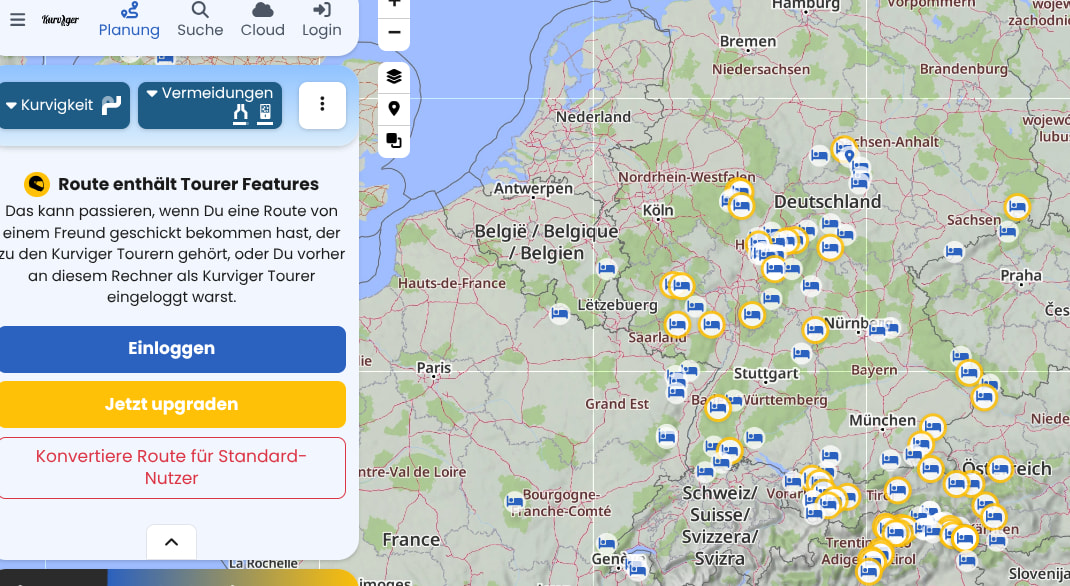Open the three-dot more options menu
The image size is (1070, 586).
click(322, 105)
